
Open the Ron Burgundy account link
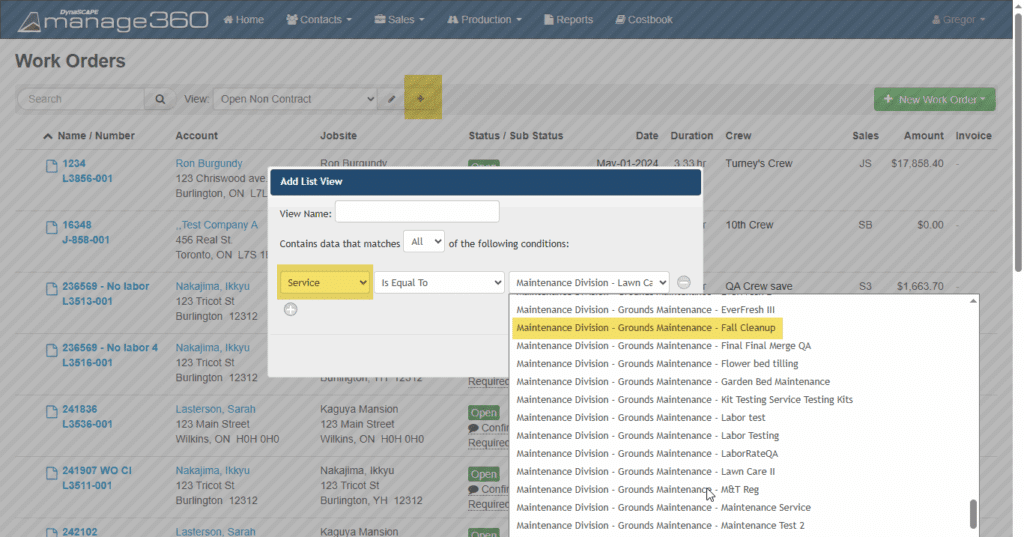pyautogui.click(x=209, y=163)
